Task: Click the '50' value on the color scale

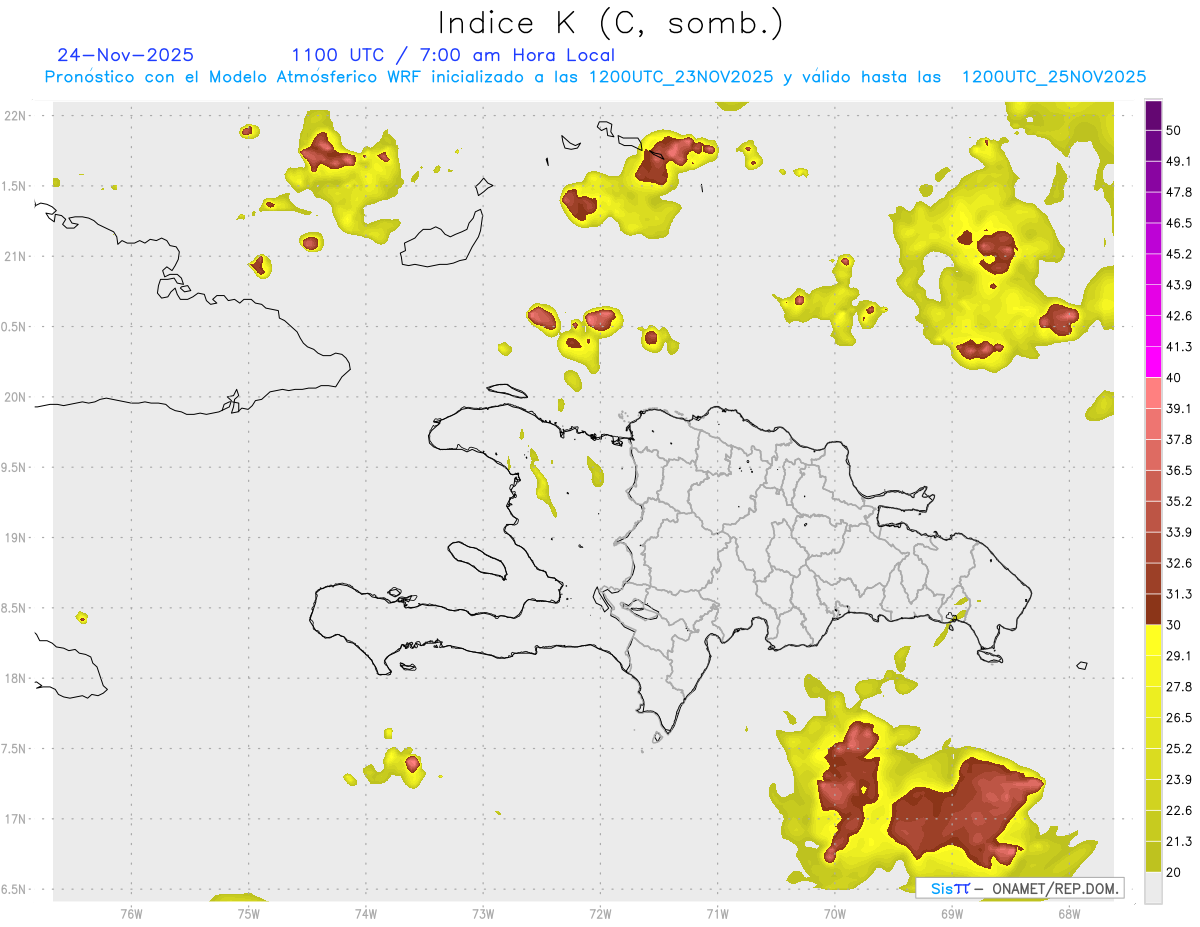Action: (1174, 130)
